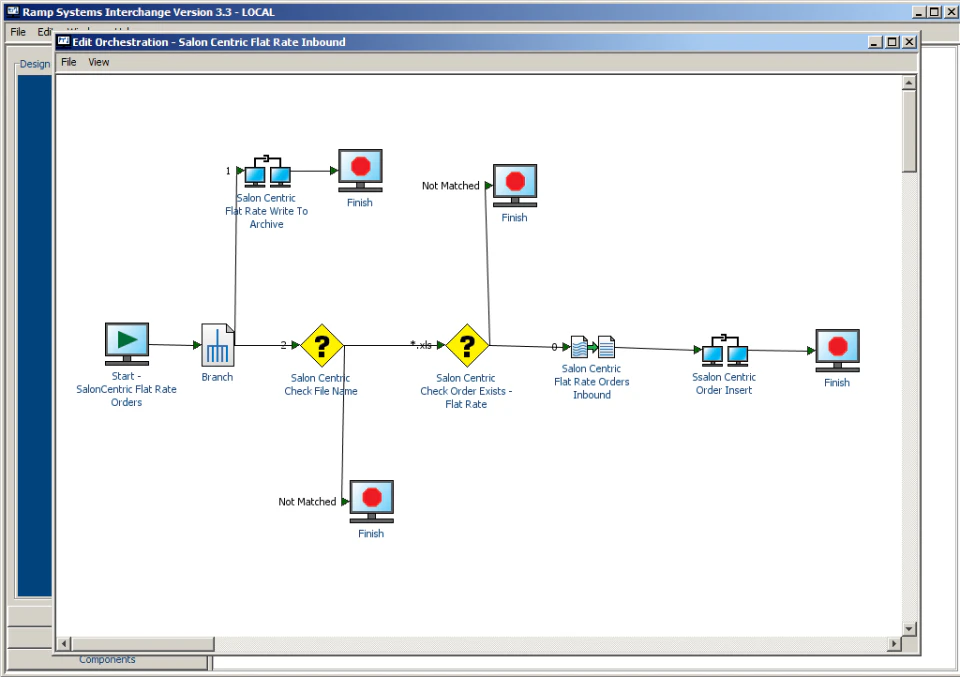Select the Start - SalonCentric Flat Rate Orders node

[x=126, y=343]
